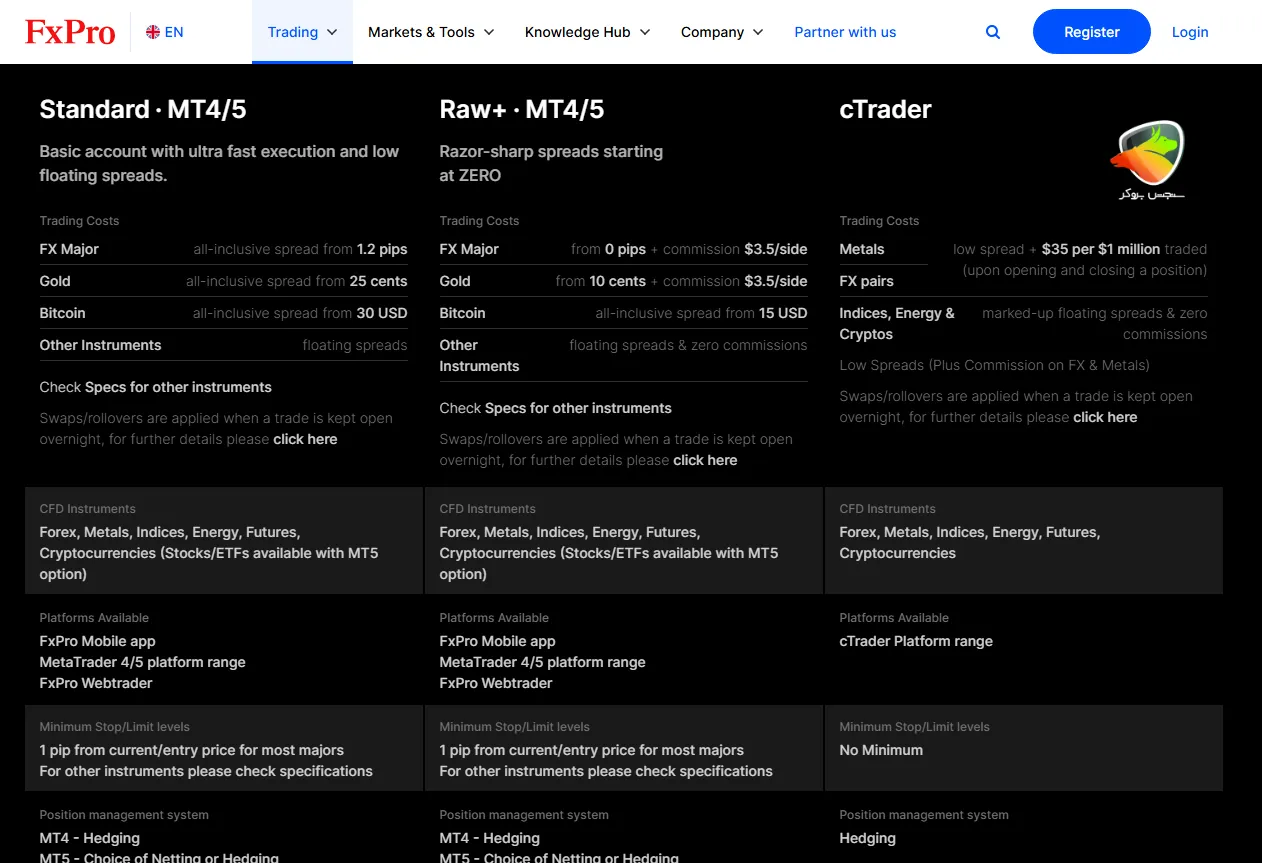1262x863 pixels.
Task: Click the search magnifier icon
Action: point(993,32)
